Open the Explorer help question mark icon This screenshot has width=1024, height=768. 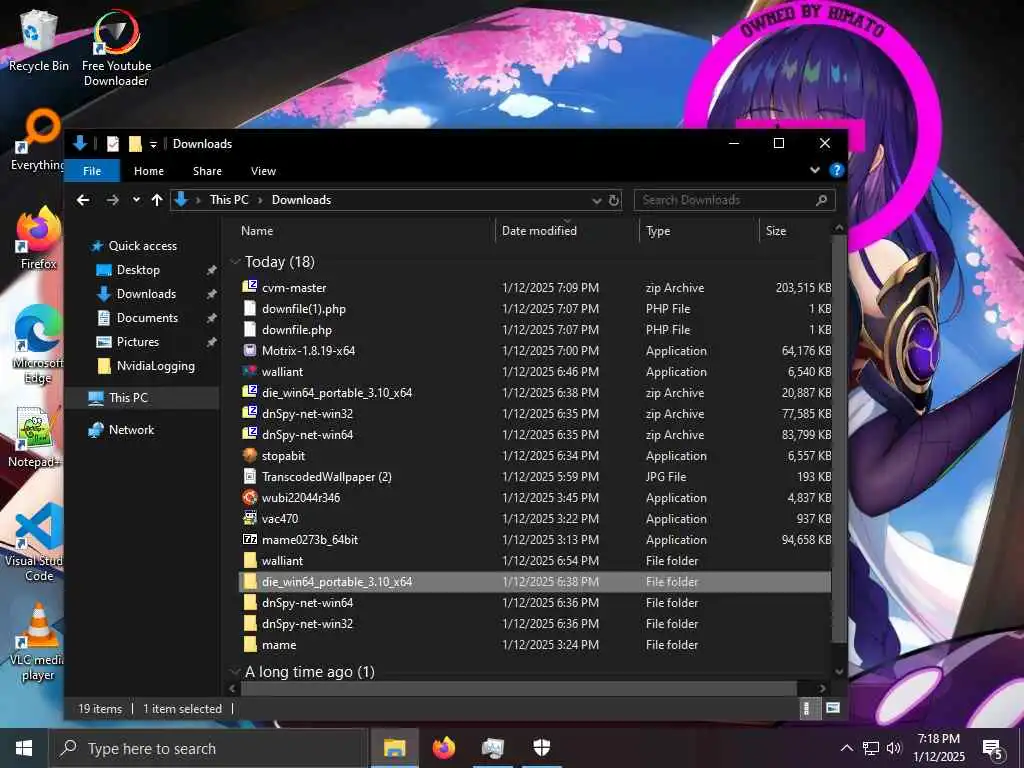pyautogui.click(x=836, y=170)
